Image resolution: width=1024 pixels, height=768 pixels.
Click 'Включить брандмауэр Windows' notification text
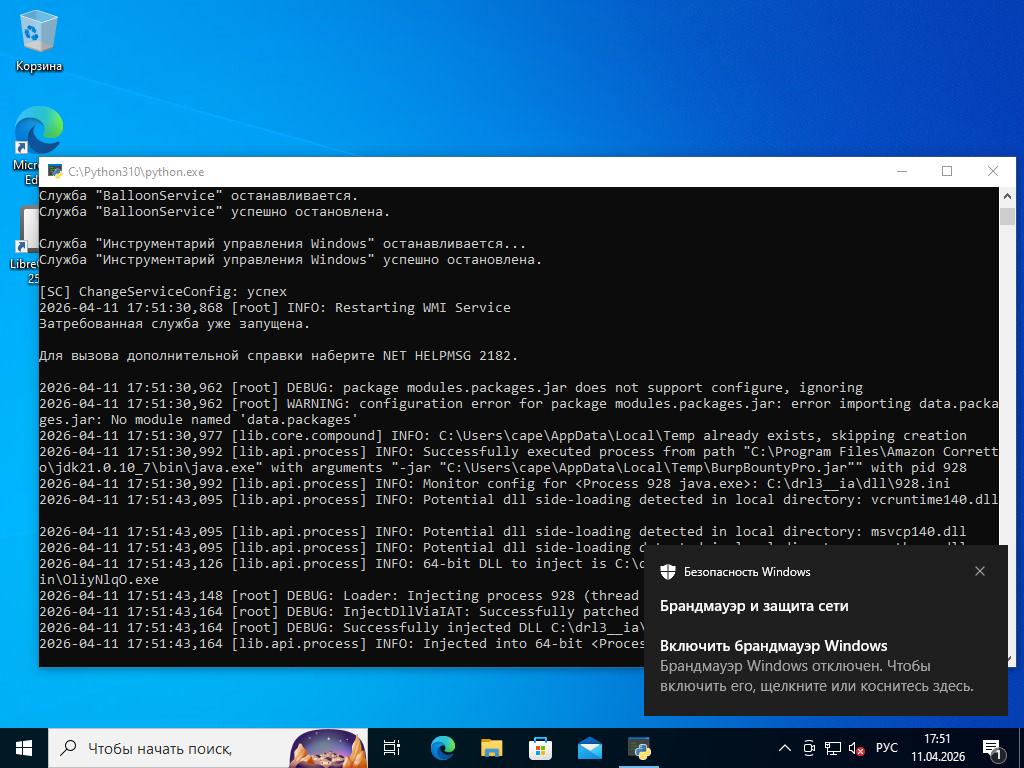[773, 646]
